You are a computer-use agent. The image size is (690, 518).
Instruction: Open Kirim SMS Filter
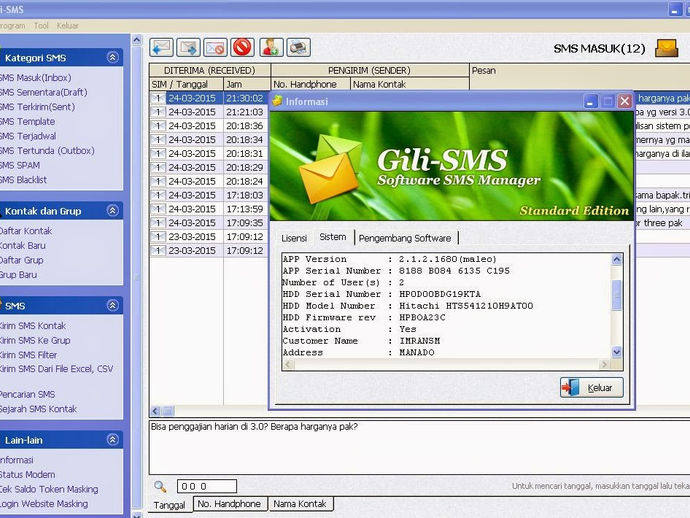[x=29, y=355]
